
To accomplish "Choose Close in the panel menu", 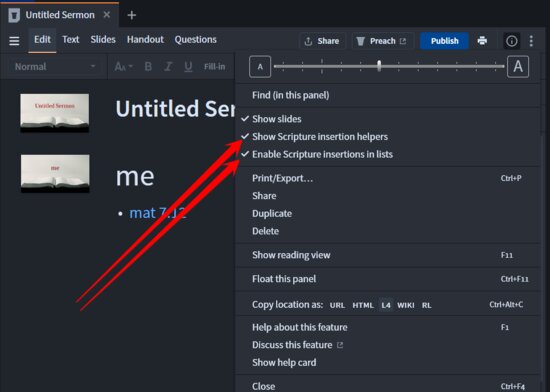I will coord(388,386).
